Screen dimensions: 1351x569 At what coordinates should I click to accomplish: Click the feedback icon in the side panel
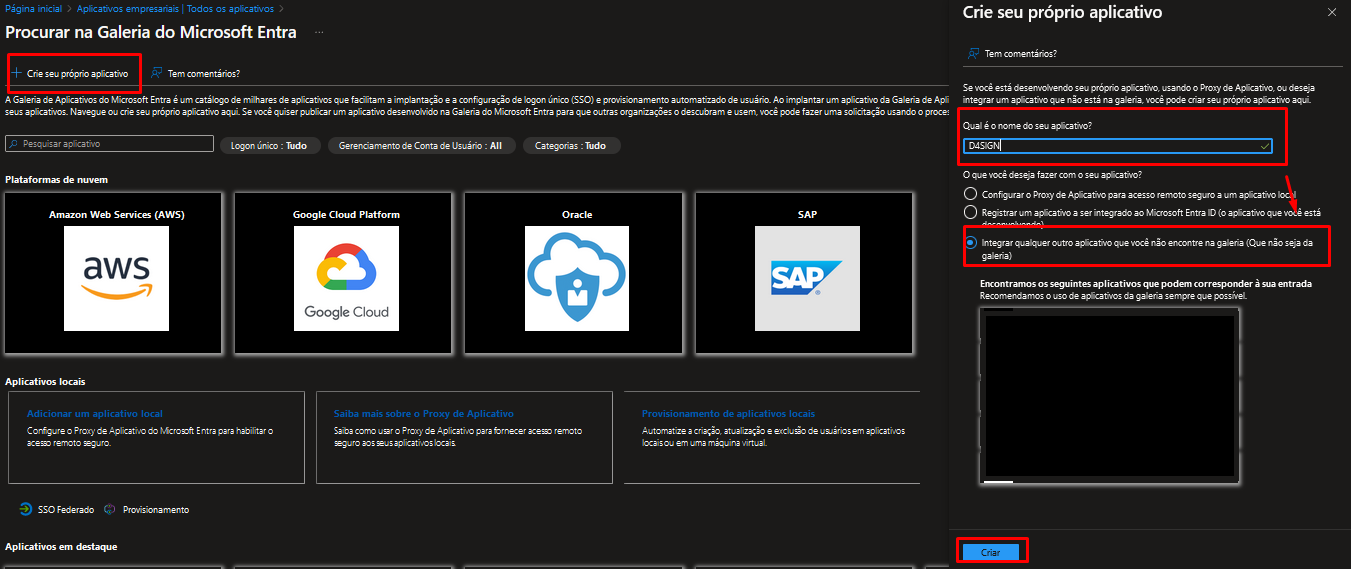[973, 53]
